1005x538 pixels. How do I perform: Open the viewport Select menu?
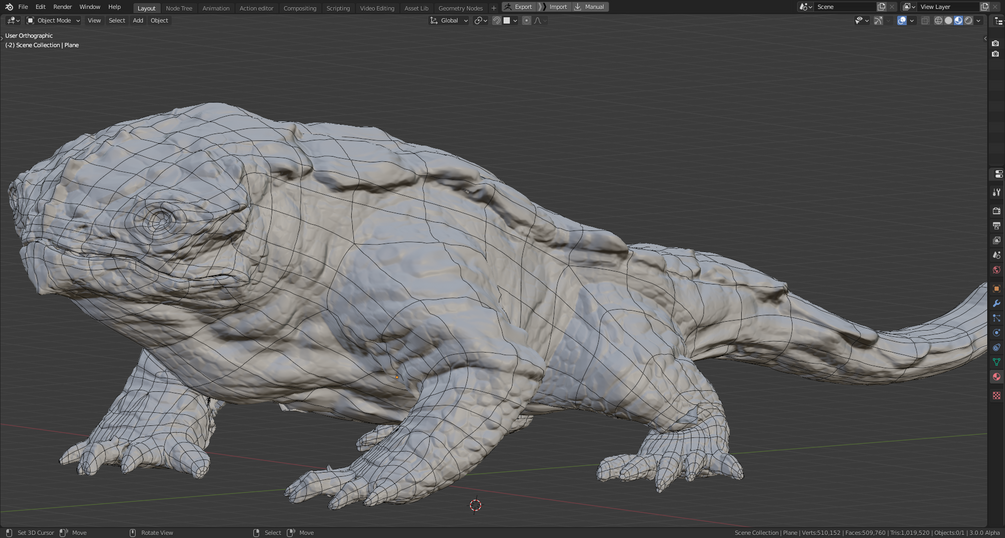tap(117, 21)
